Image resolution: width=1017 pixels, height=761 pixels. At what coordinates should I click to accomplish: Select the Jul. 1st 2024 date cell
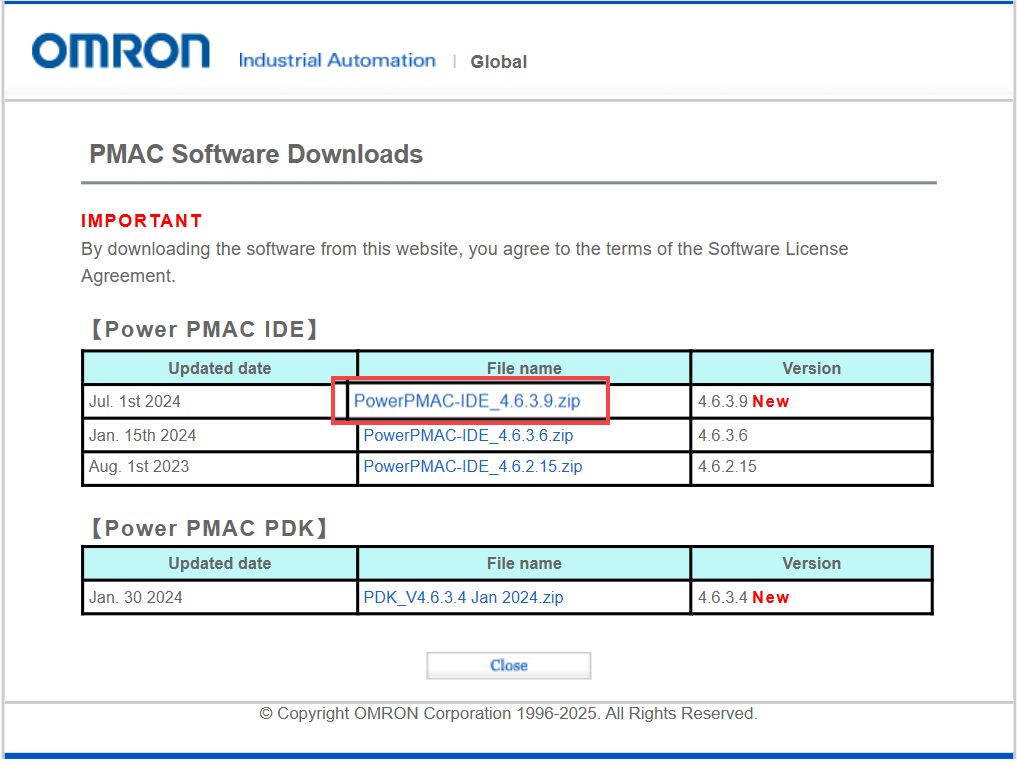(220, 402)
